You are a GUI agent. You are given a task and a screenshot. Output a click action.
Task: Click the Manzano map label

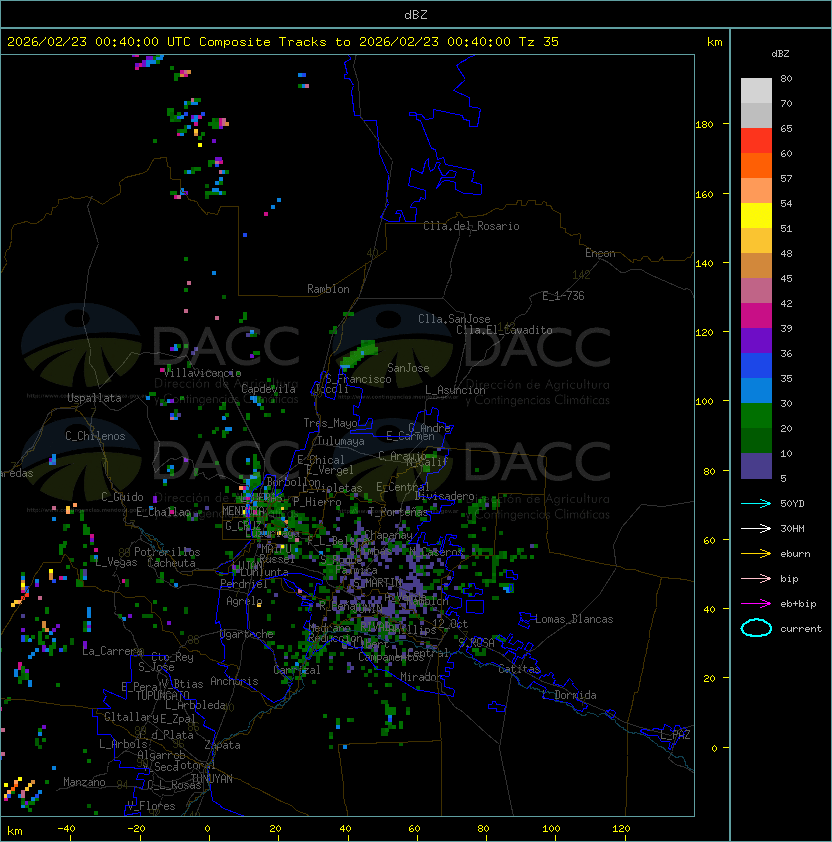point(84,782)
